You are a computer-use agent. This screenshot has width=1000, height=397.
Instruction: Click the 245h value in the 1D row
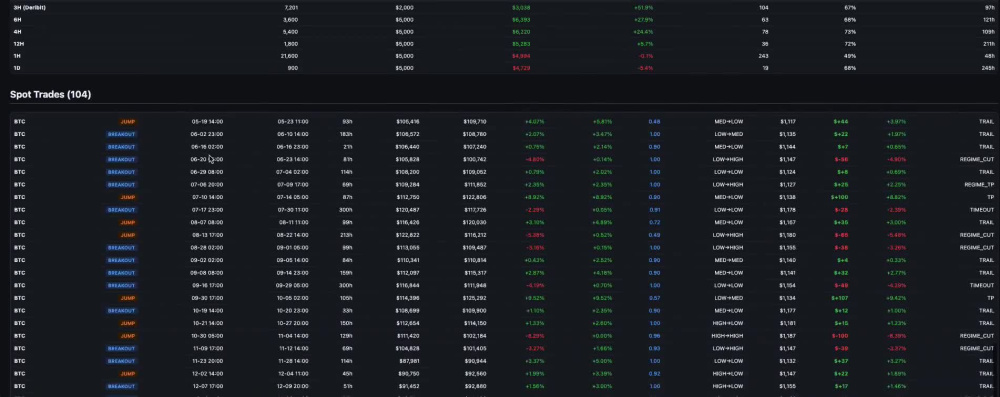(x=989, y=68)
